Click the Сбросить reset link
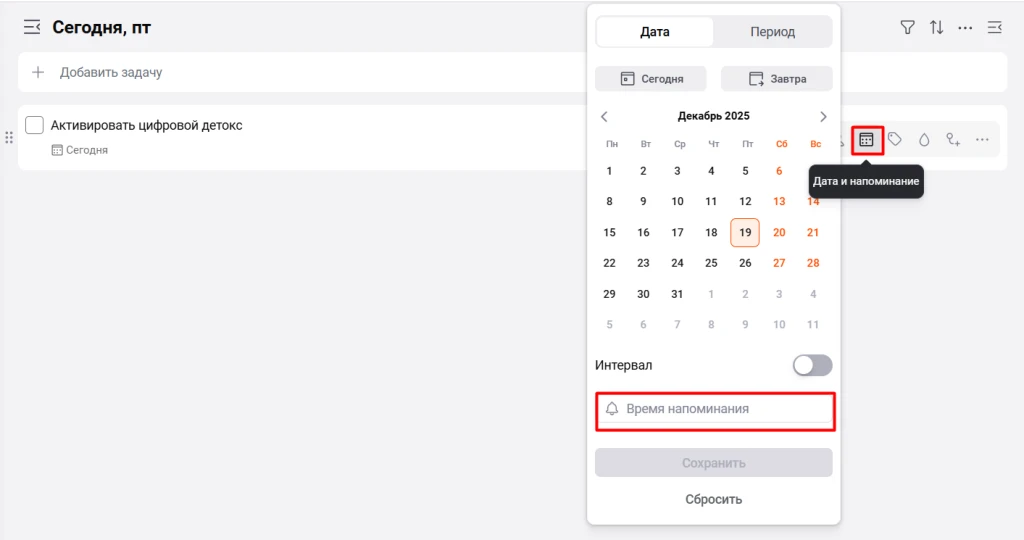Viewport: 1024px width, 540px height. [x=713, y=499]
